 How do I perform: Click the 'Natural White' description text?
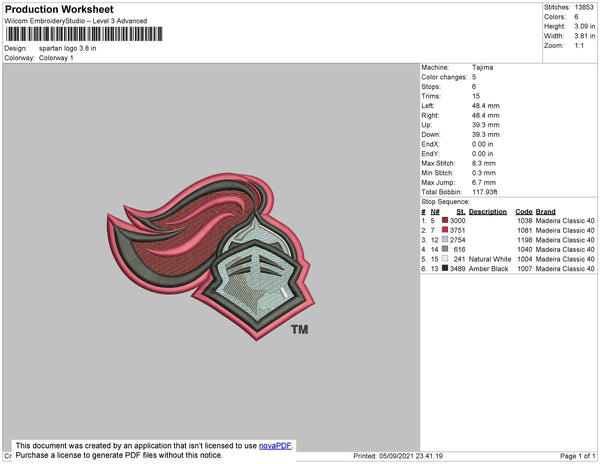tap(490, 259)
